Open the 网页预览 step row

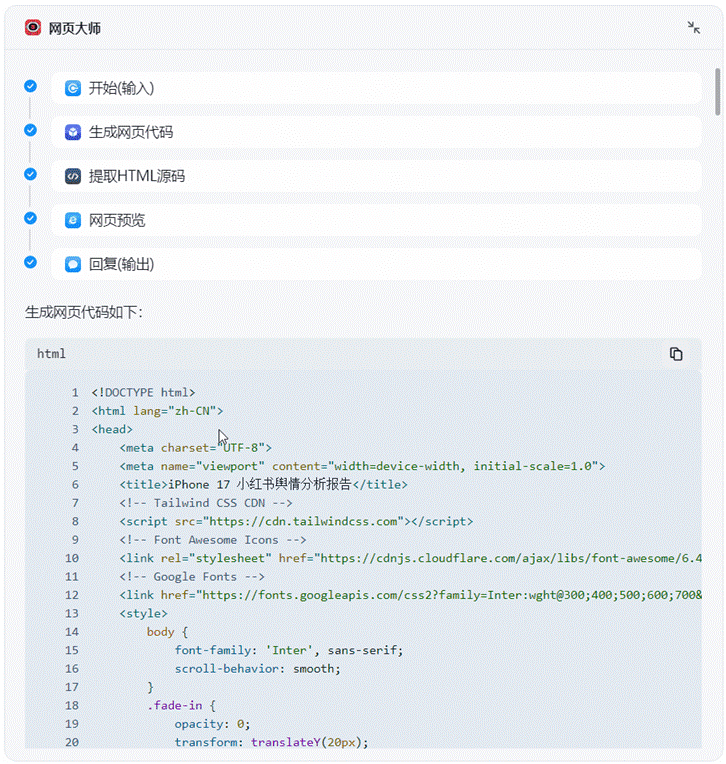pyautogui.click(x=380, y=220)
